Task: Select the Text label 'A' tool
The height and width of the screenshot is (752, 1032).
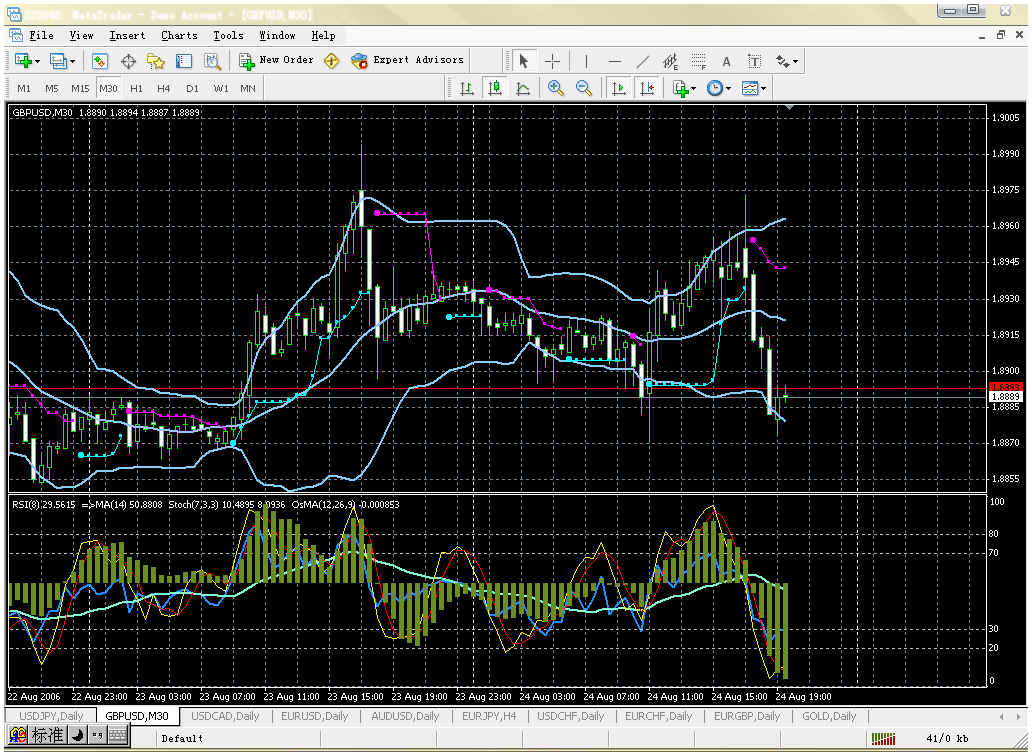Action: pos(726,61)
